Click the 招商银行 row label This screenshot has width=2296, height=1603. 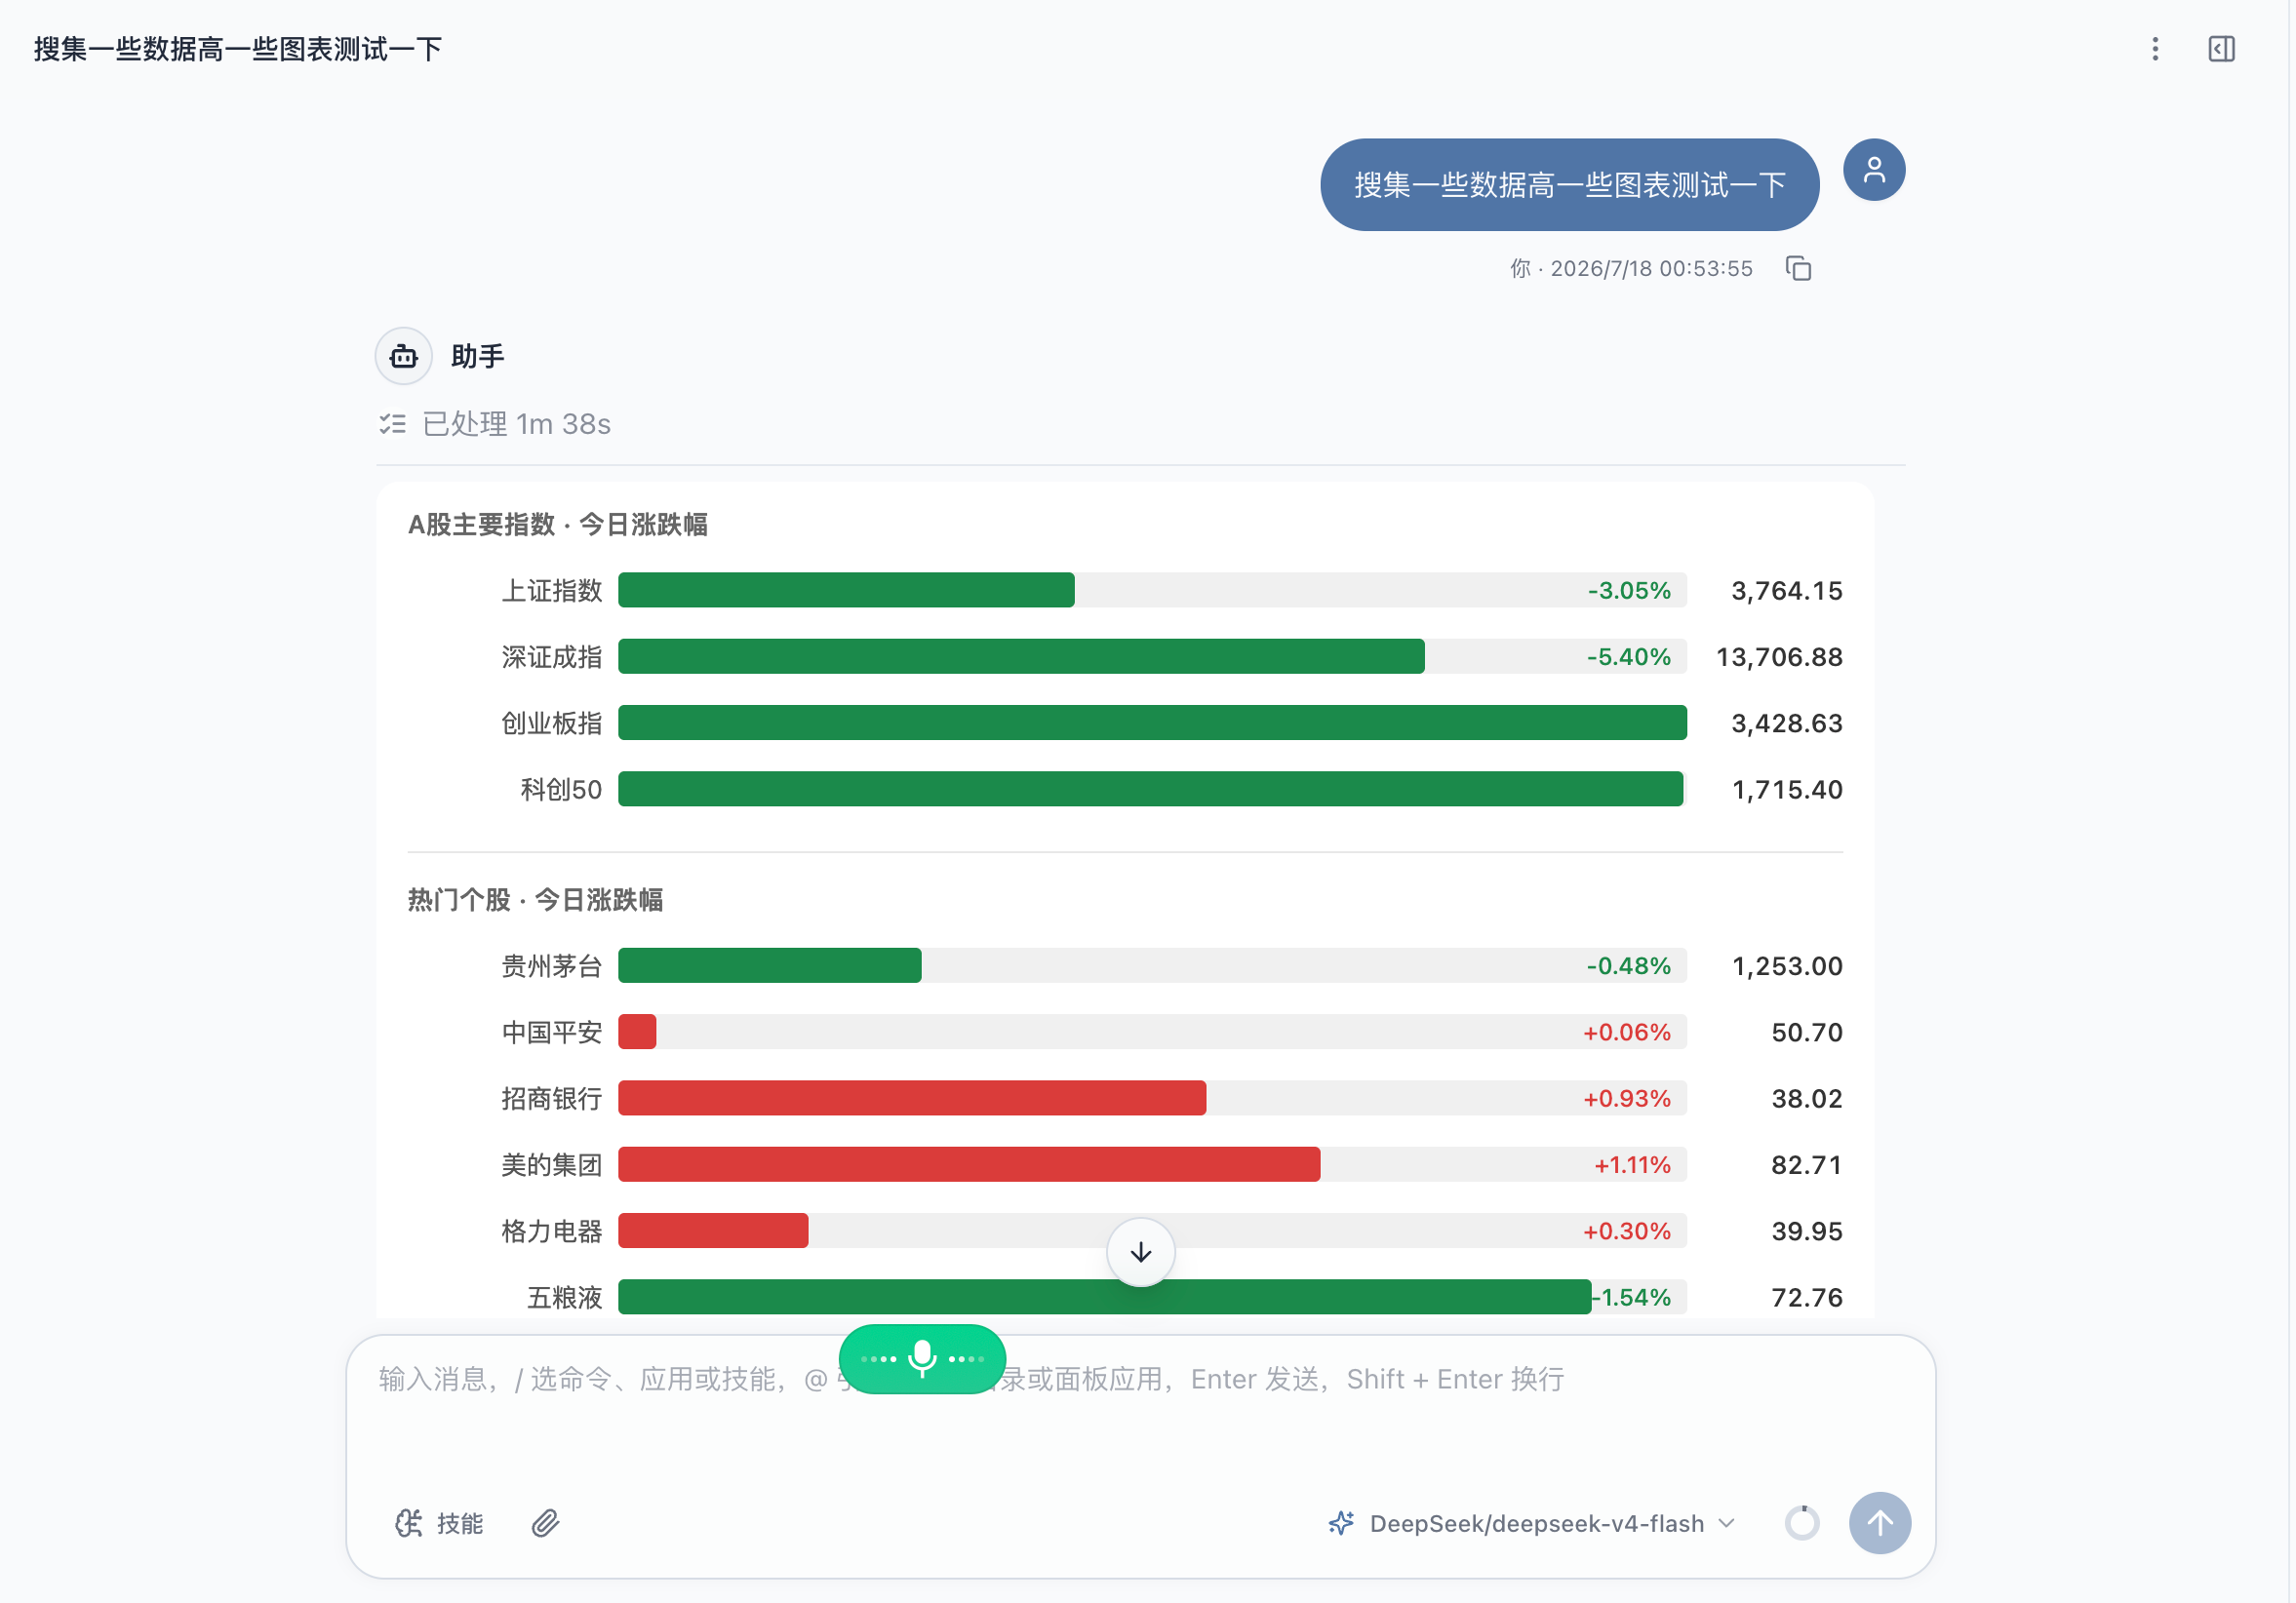[552, 1098]
